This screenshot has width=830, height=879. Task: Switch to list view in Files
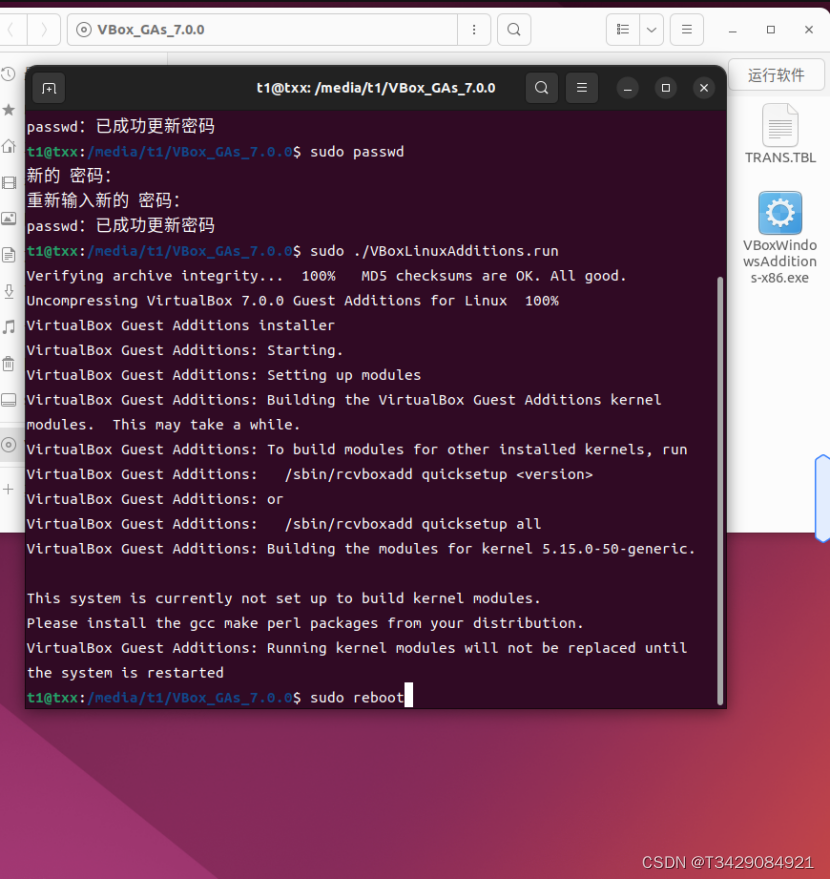[x=623, y=30]
